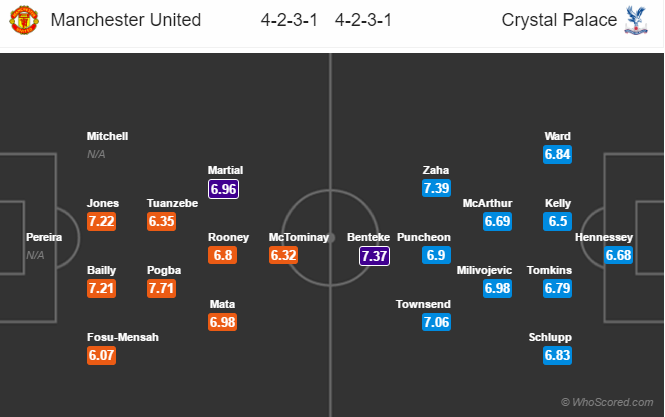Click Zaha's 7.39 rating badge
This screenshot has width=665, height=417.
[437, 187]
